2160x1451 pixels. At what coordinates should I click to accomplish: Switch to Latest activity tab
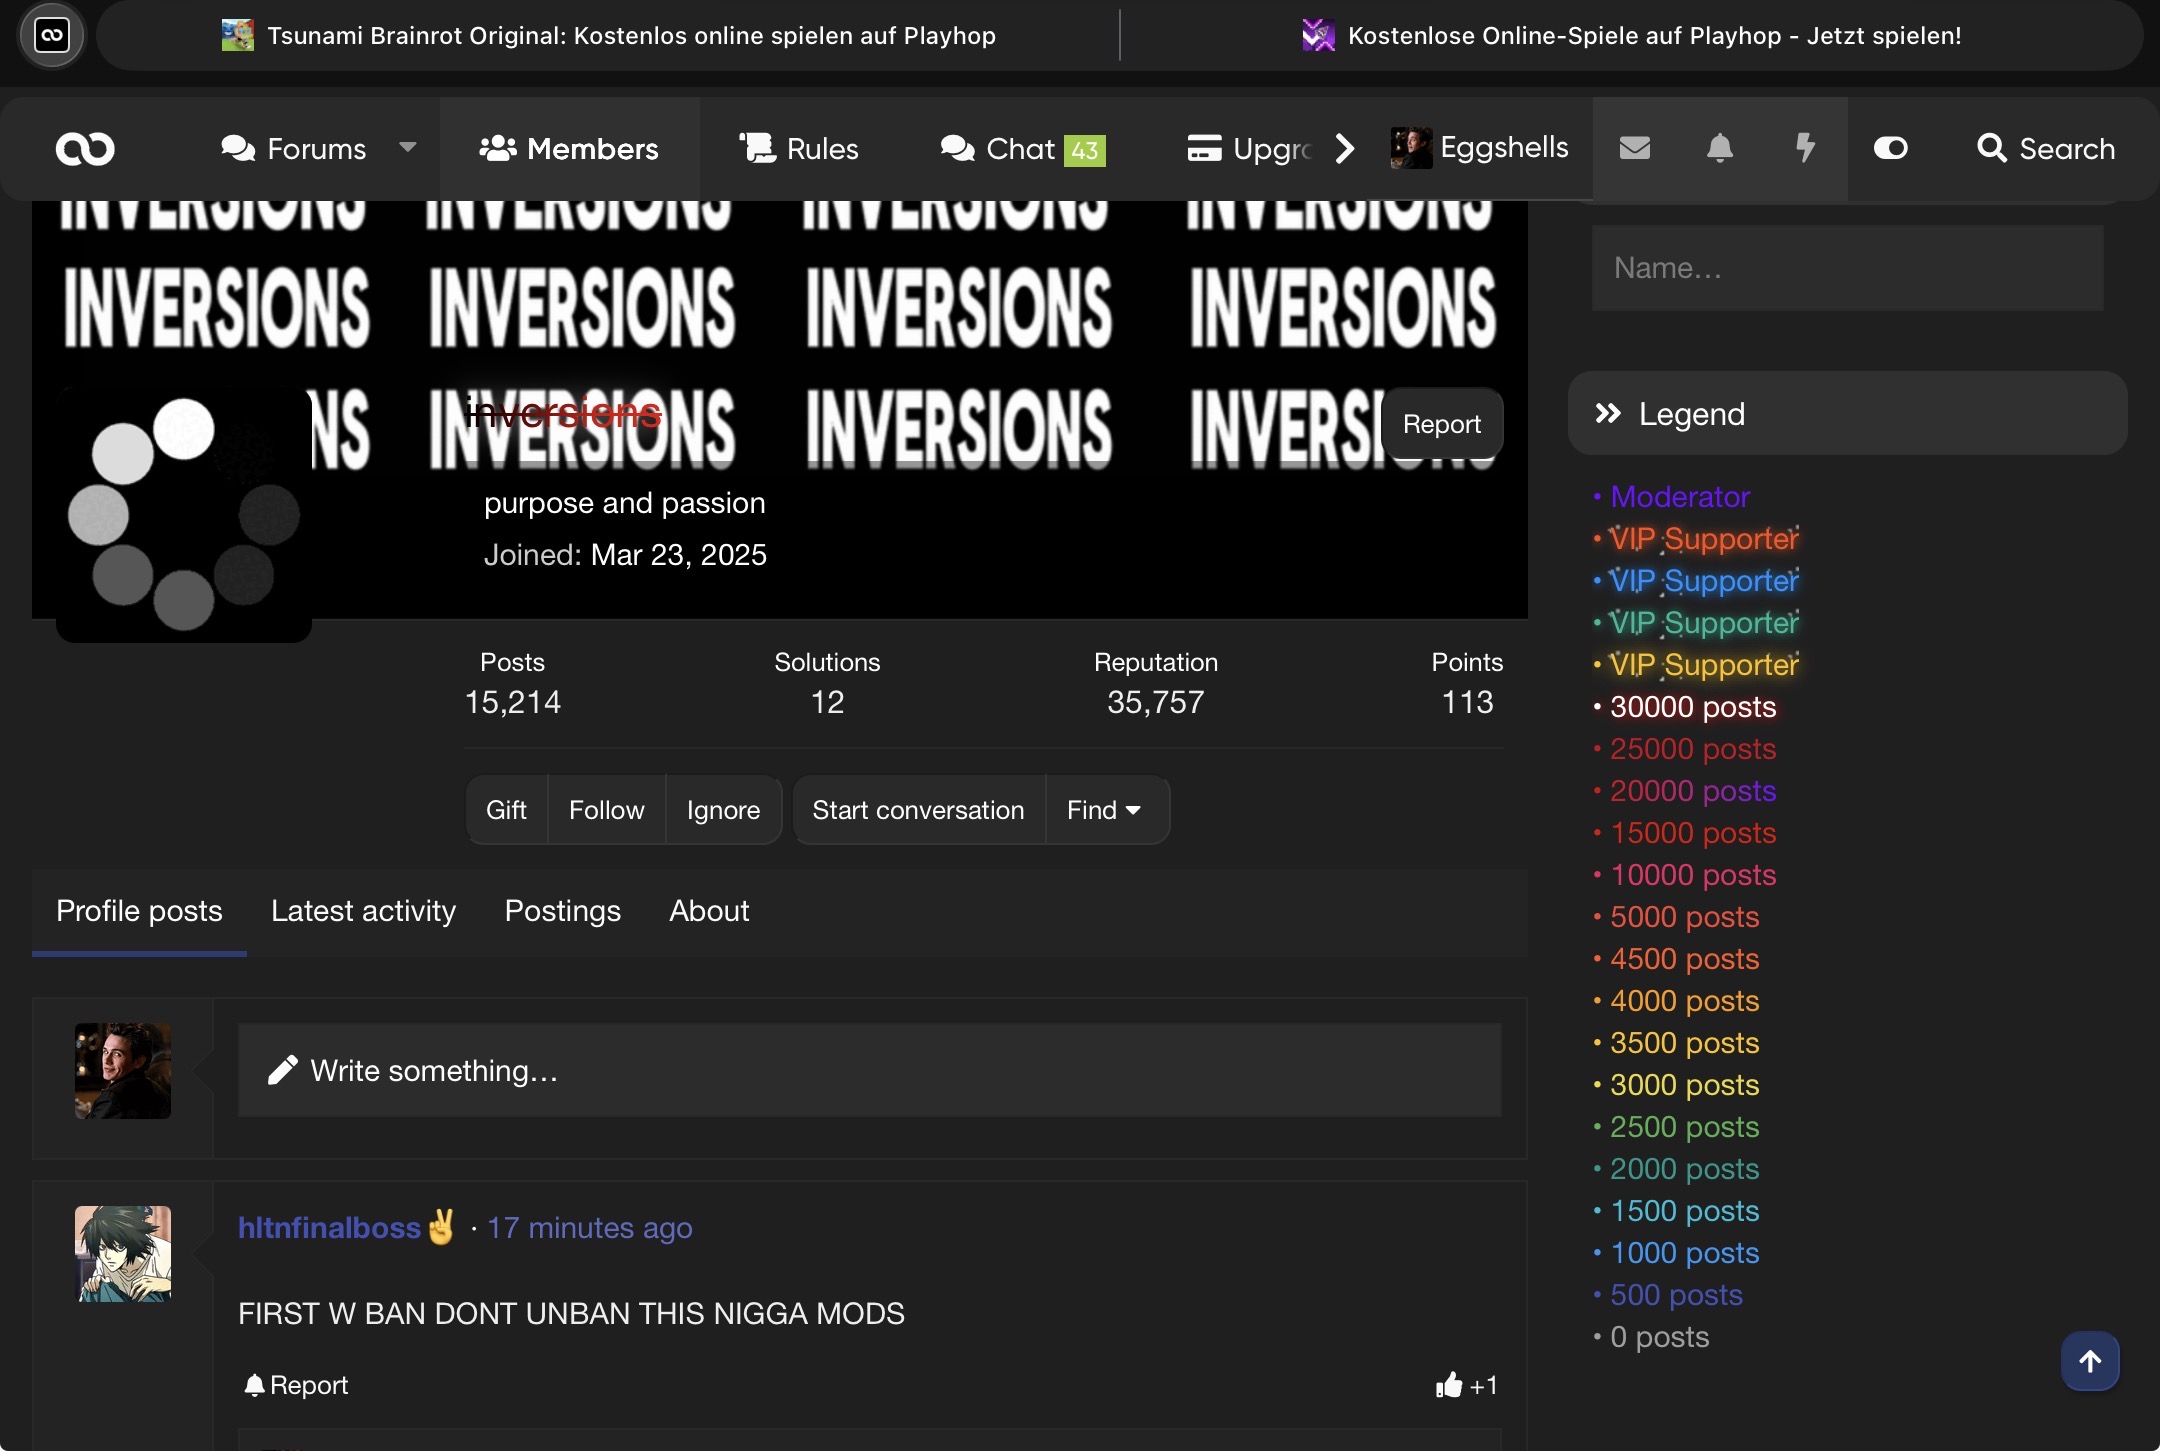(363, 911)
